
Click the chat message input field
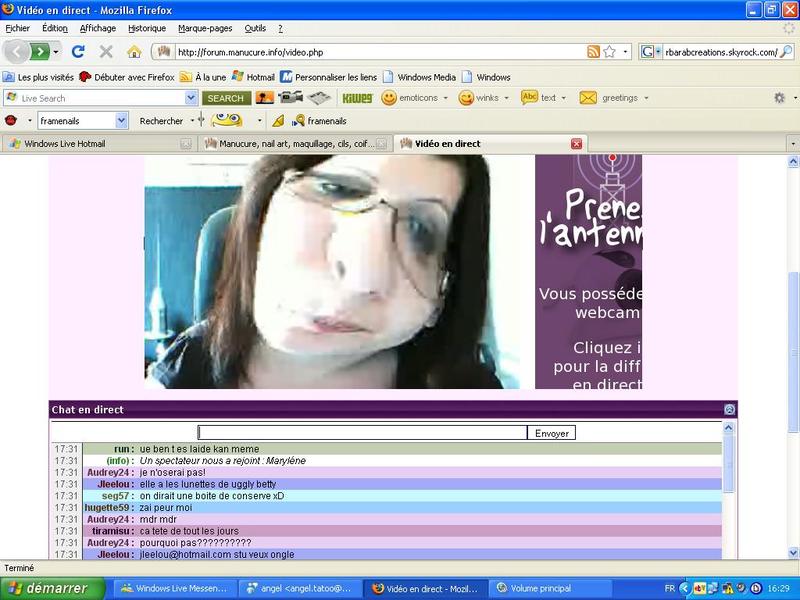[x=362, y=433]
